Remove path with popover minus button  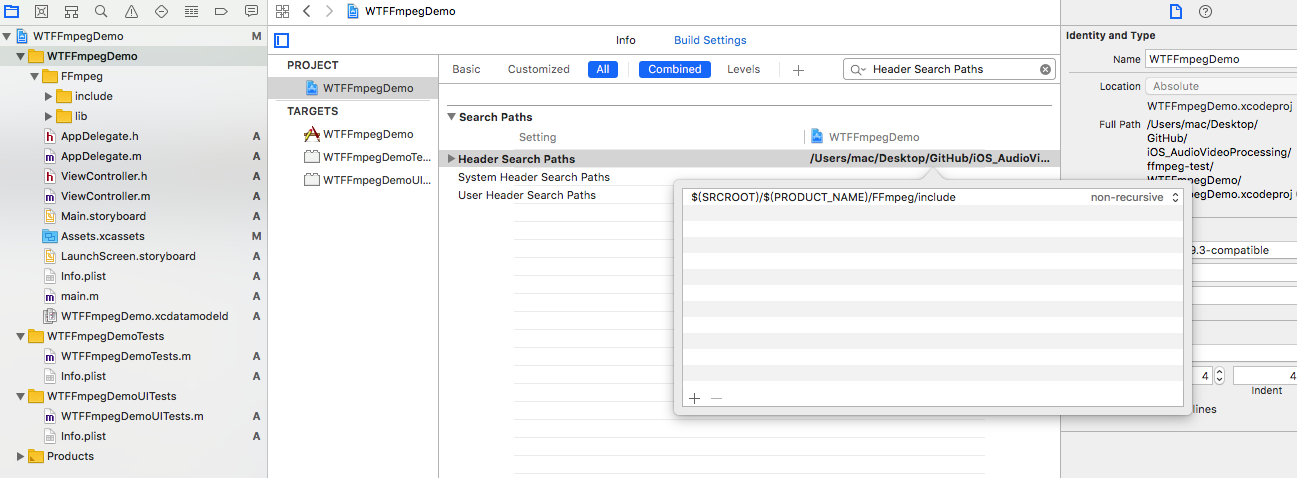716,398
